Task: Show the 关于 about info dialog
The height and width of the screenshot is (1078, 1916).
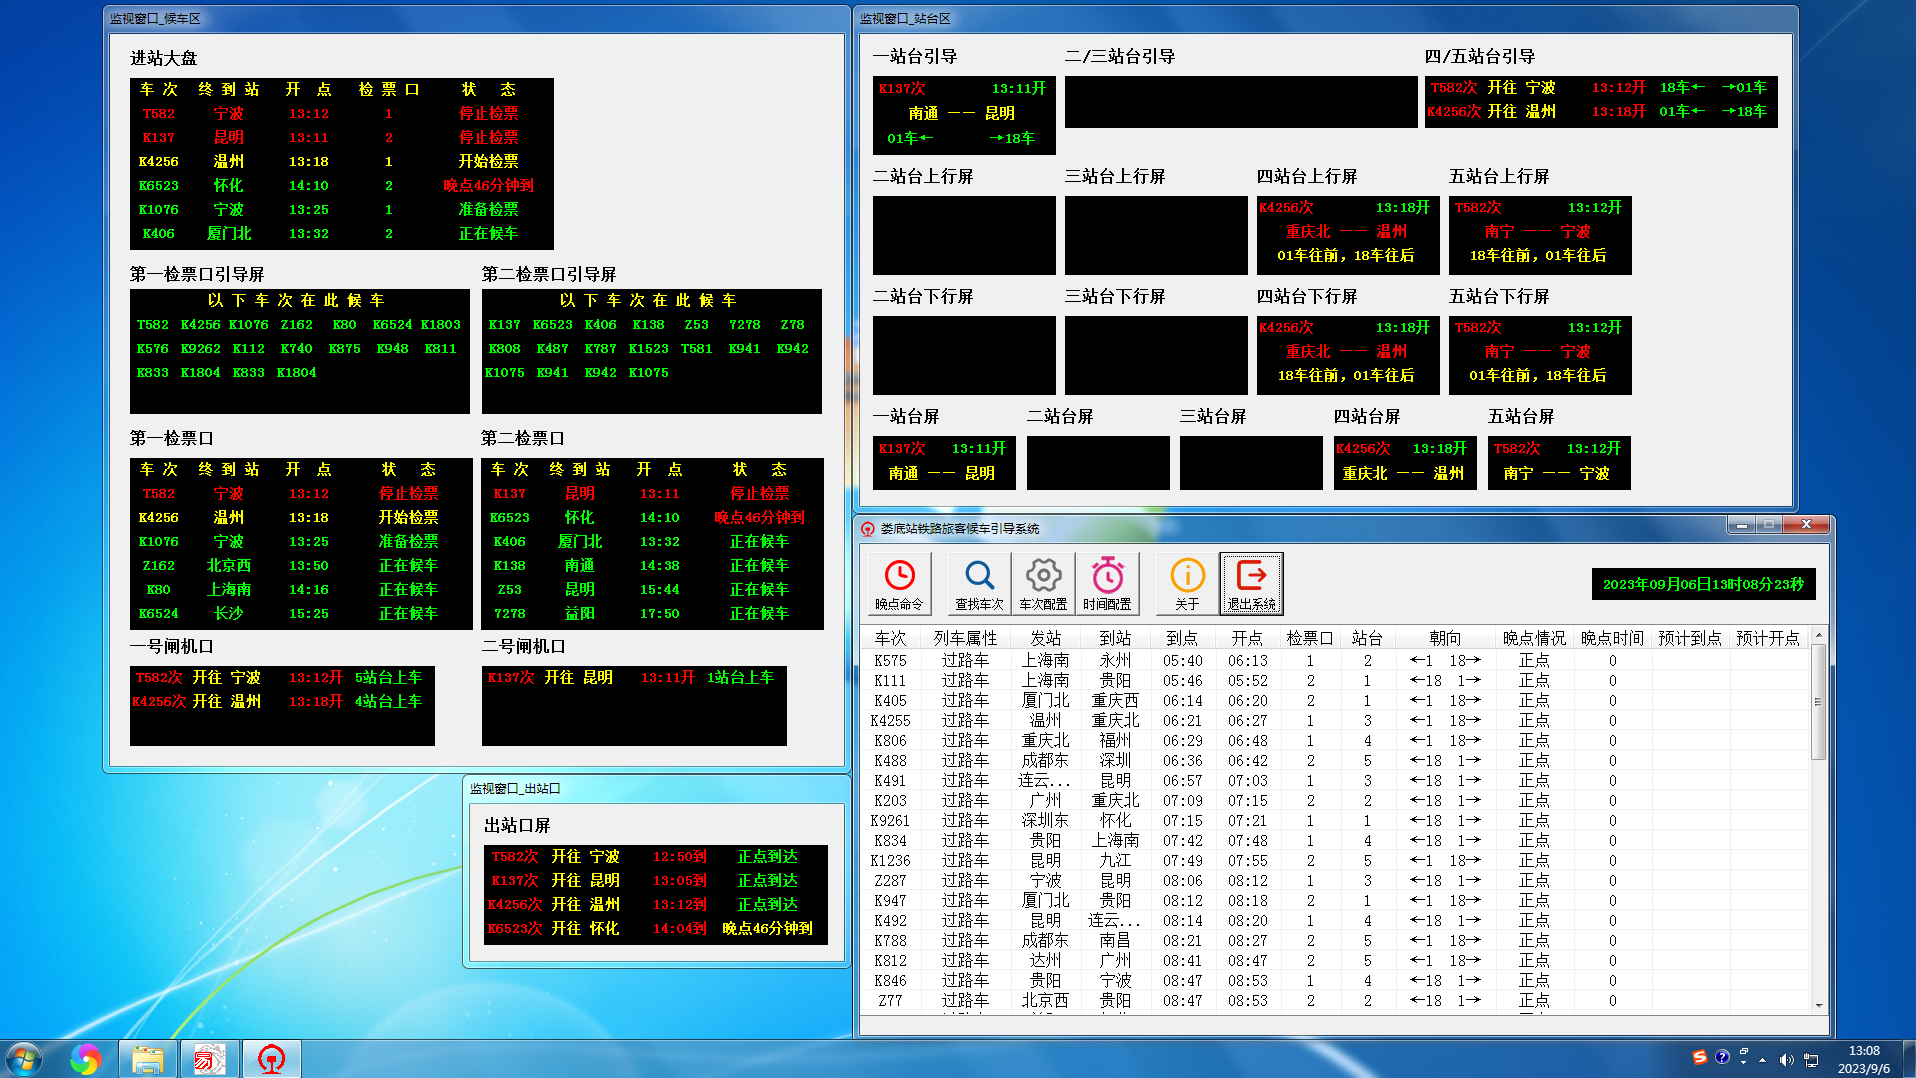Action: [x=1187, y=584]
